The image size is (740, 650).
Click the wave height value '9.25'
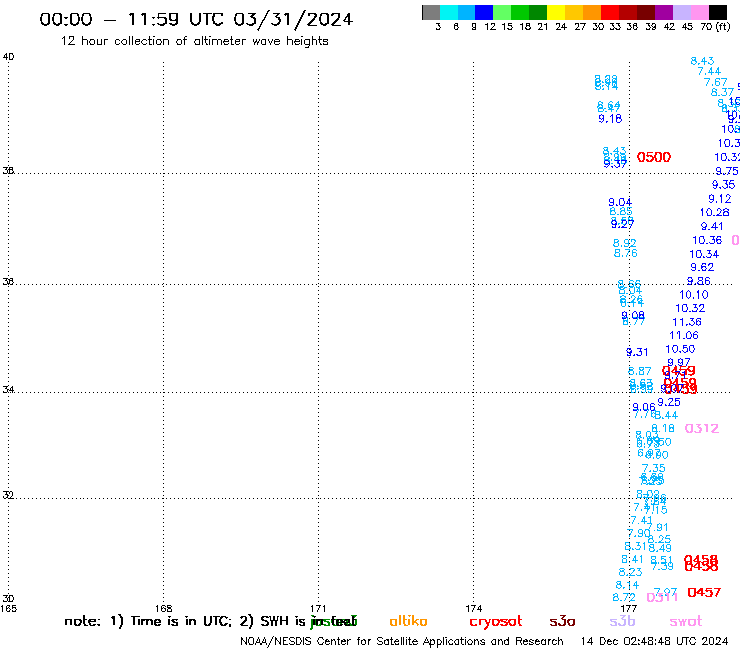click(669, 402)
